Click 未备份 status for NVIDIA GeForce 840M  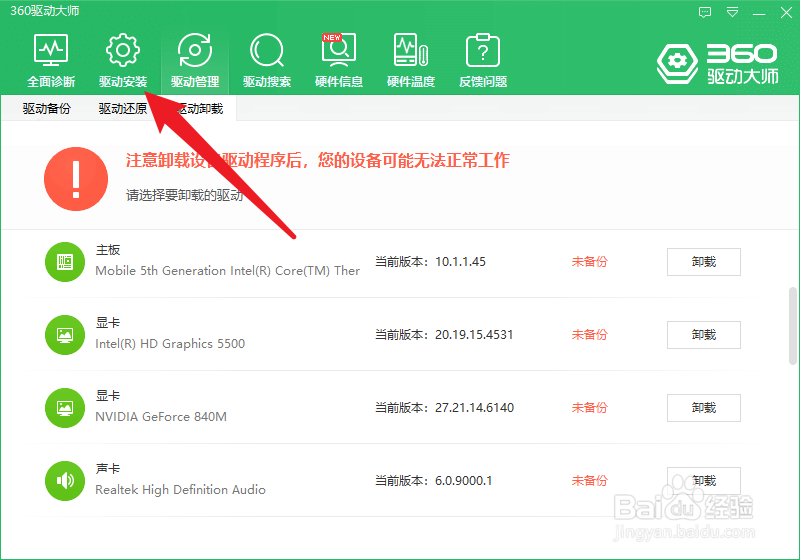pos(589,408)
